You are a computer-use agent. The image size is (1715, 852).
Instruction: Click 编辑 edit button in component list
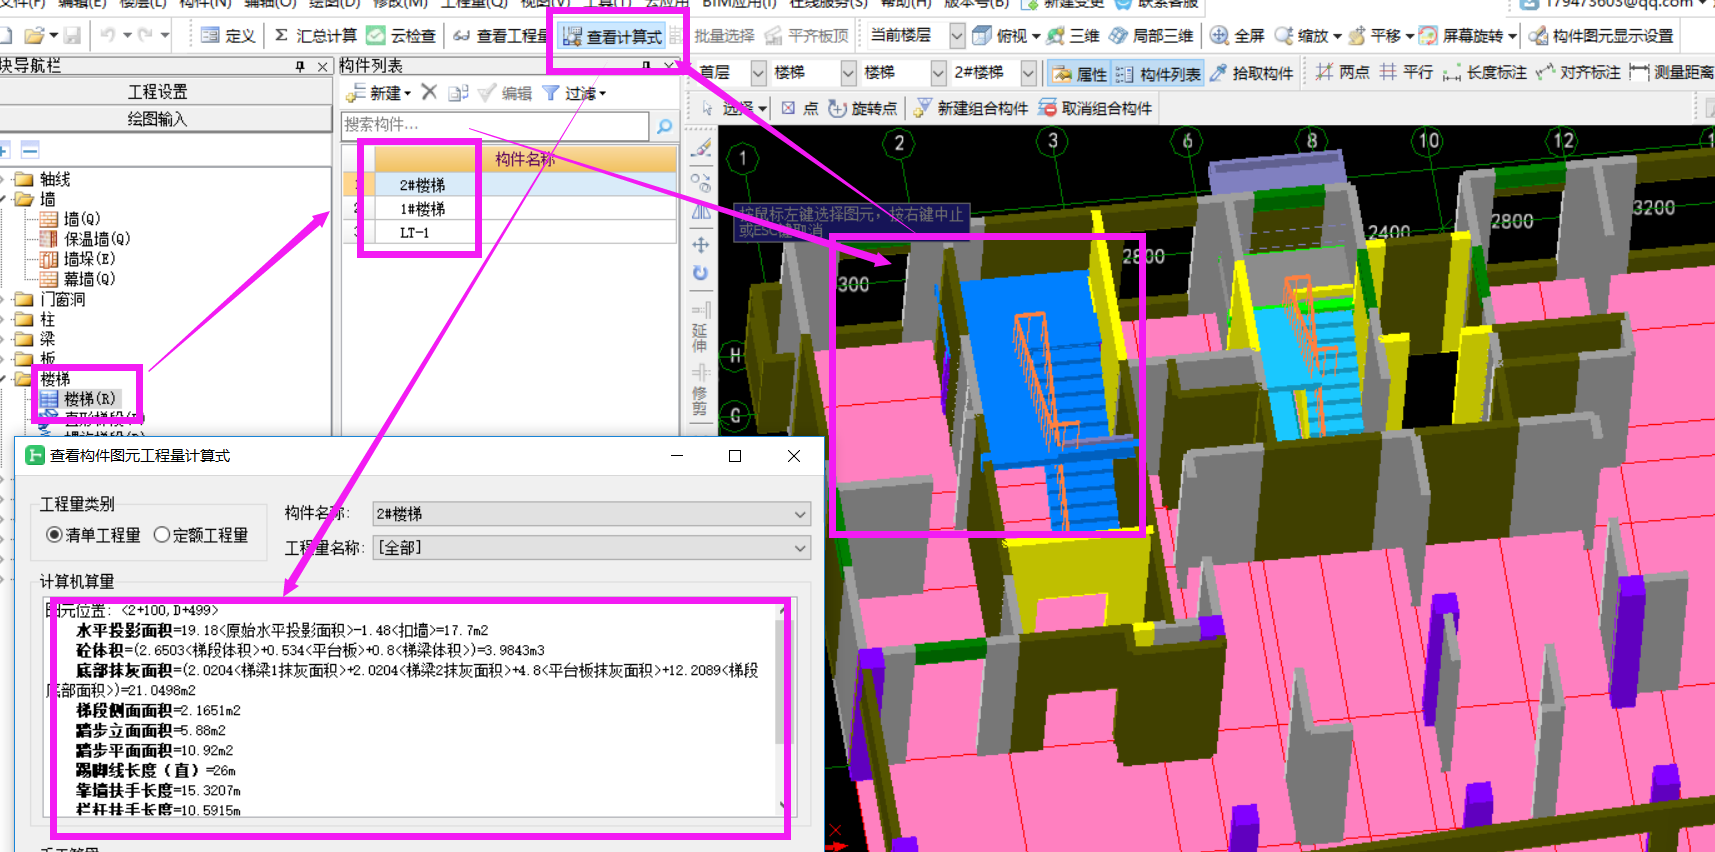[x=505, y=93]
